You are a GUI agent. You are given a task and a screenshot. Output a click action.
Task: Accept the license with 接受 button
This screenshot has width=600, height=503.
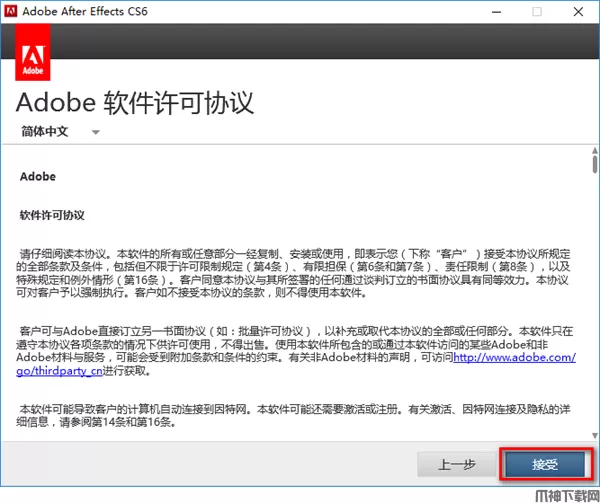[x=545, y=465]
